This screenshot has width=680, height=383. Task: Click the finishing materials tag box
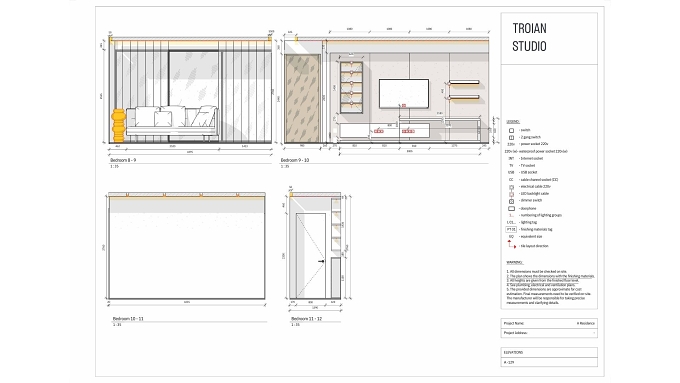511,229
